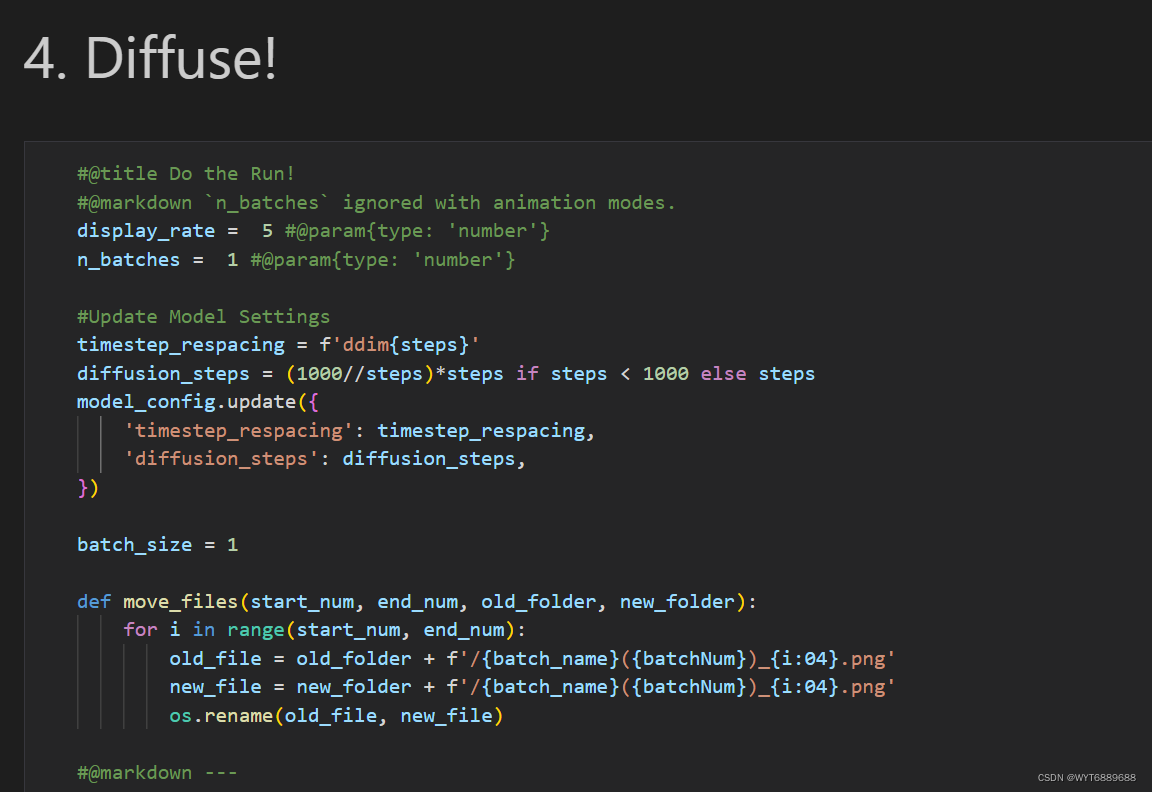Click the diffusion_steps assignment variable
Image resolution: width=1152 pixels, height=792 pixels.
click(163, 374)
